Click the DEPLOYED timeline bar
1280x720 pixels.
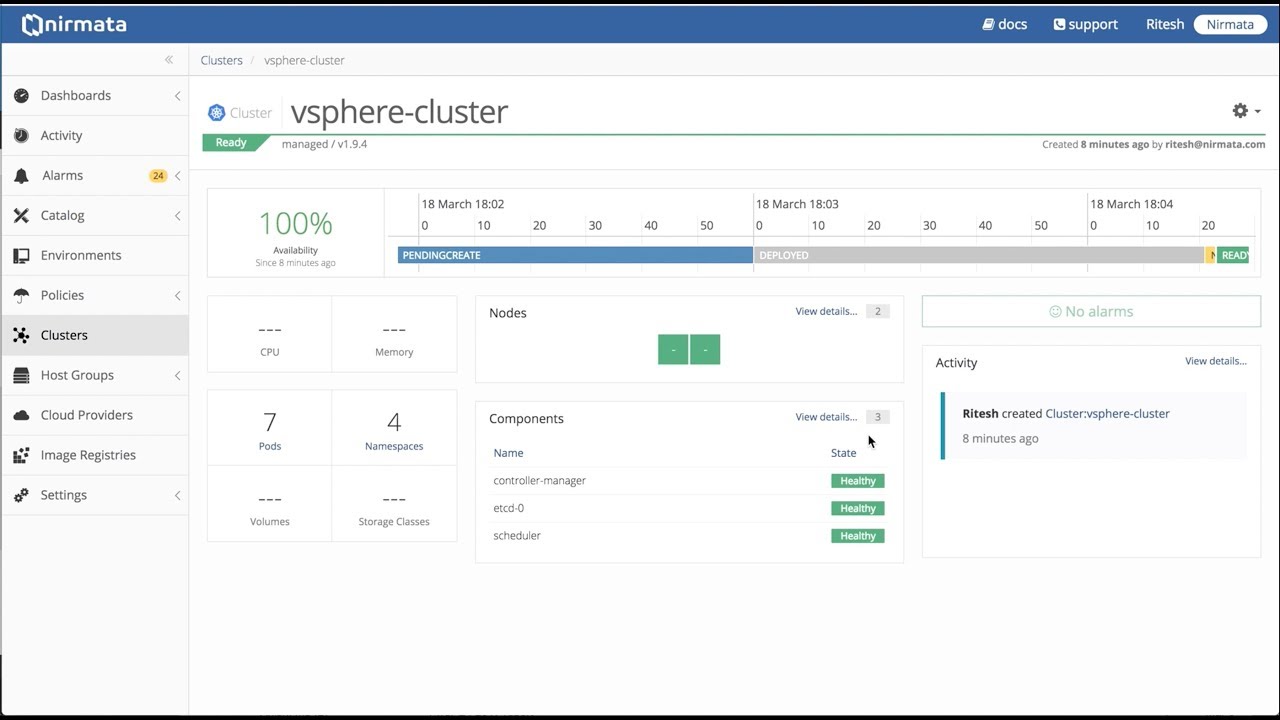[979, 255]
